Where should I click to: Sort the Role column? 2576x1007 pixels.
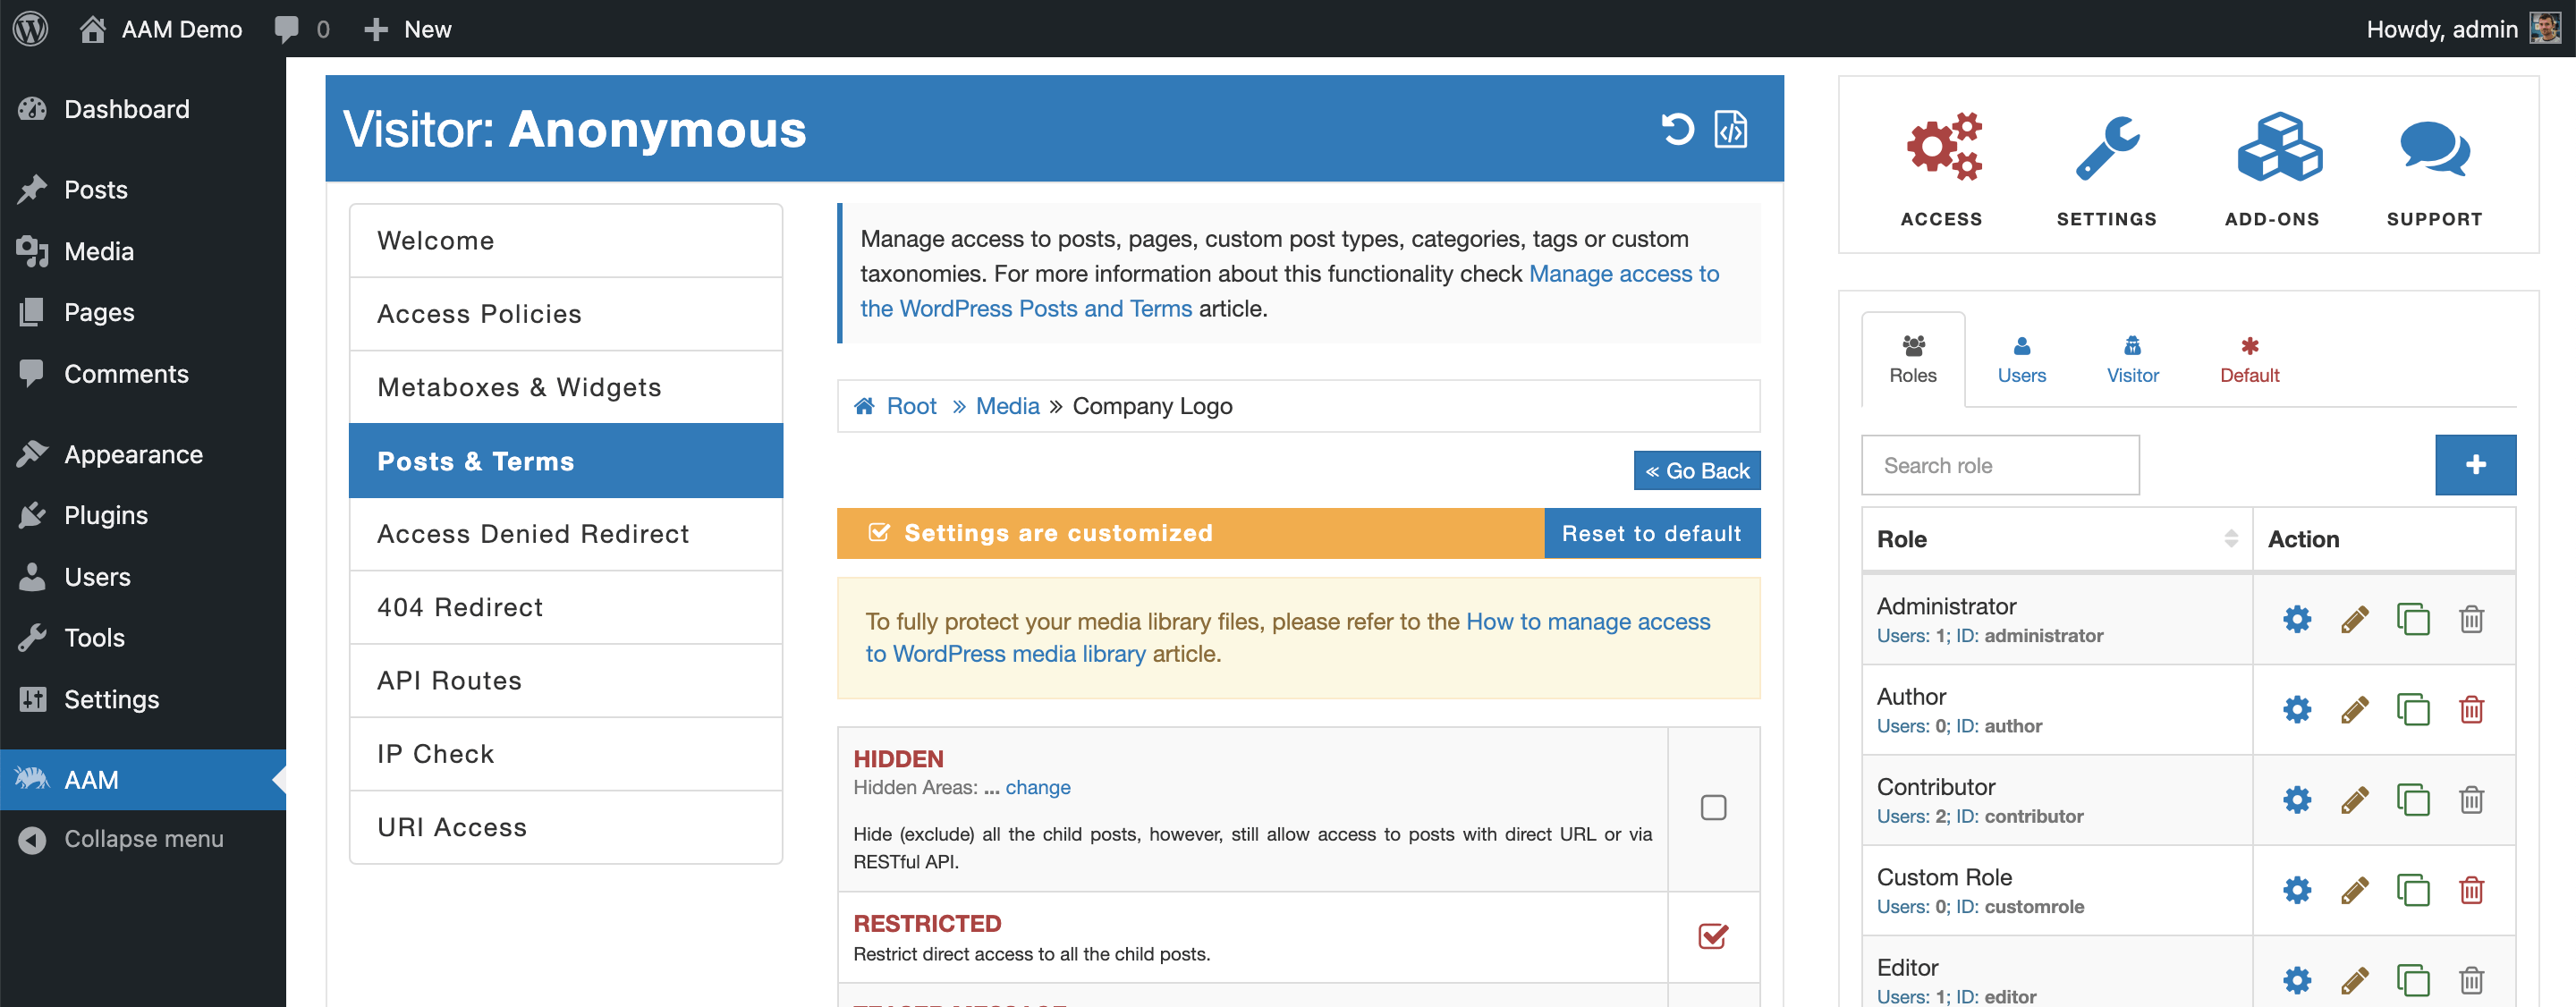(2230, 539)
